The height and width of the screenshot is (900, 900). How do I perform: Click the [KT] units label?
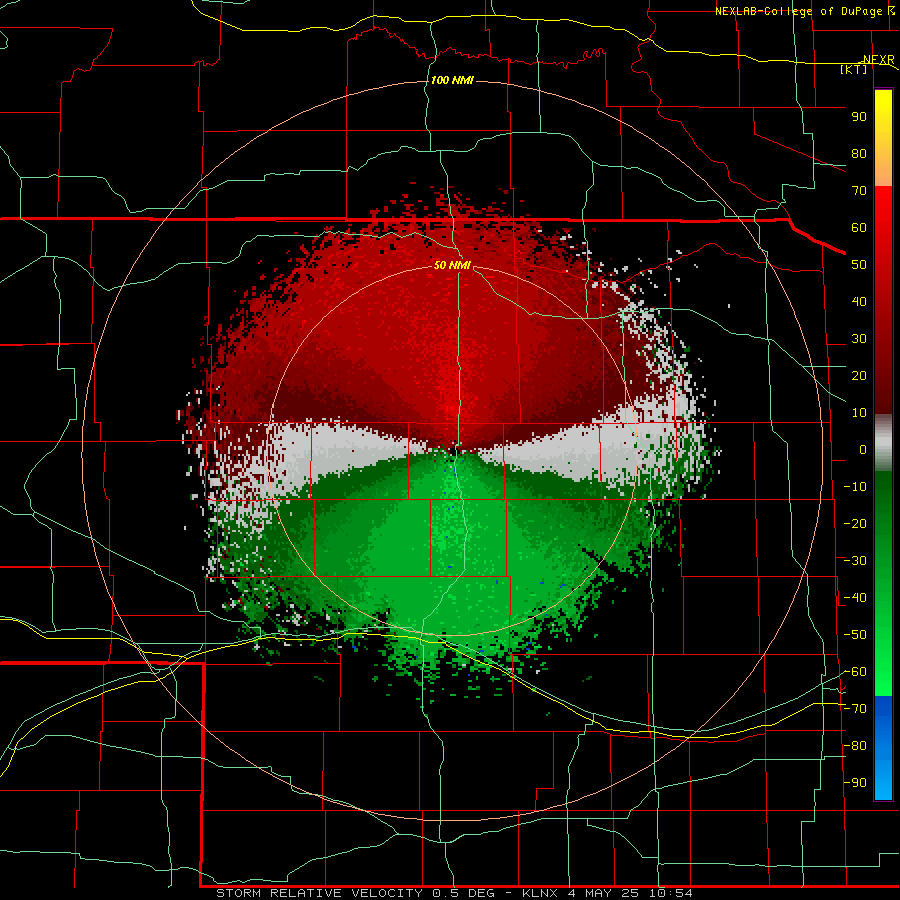click(x=854, y=69)
